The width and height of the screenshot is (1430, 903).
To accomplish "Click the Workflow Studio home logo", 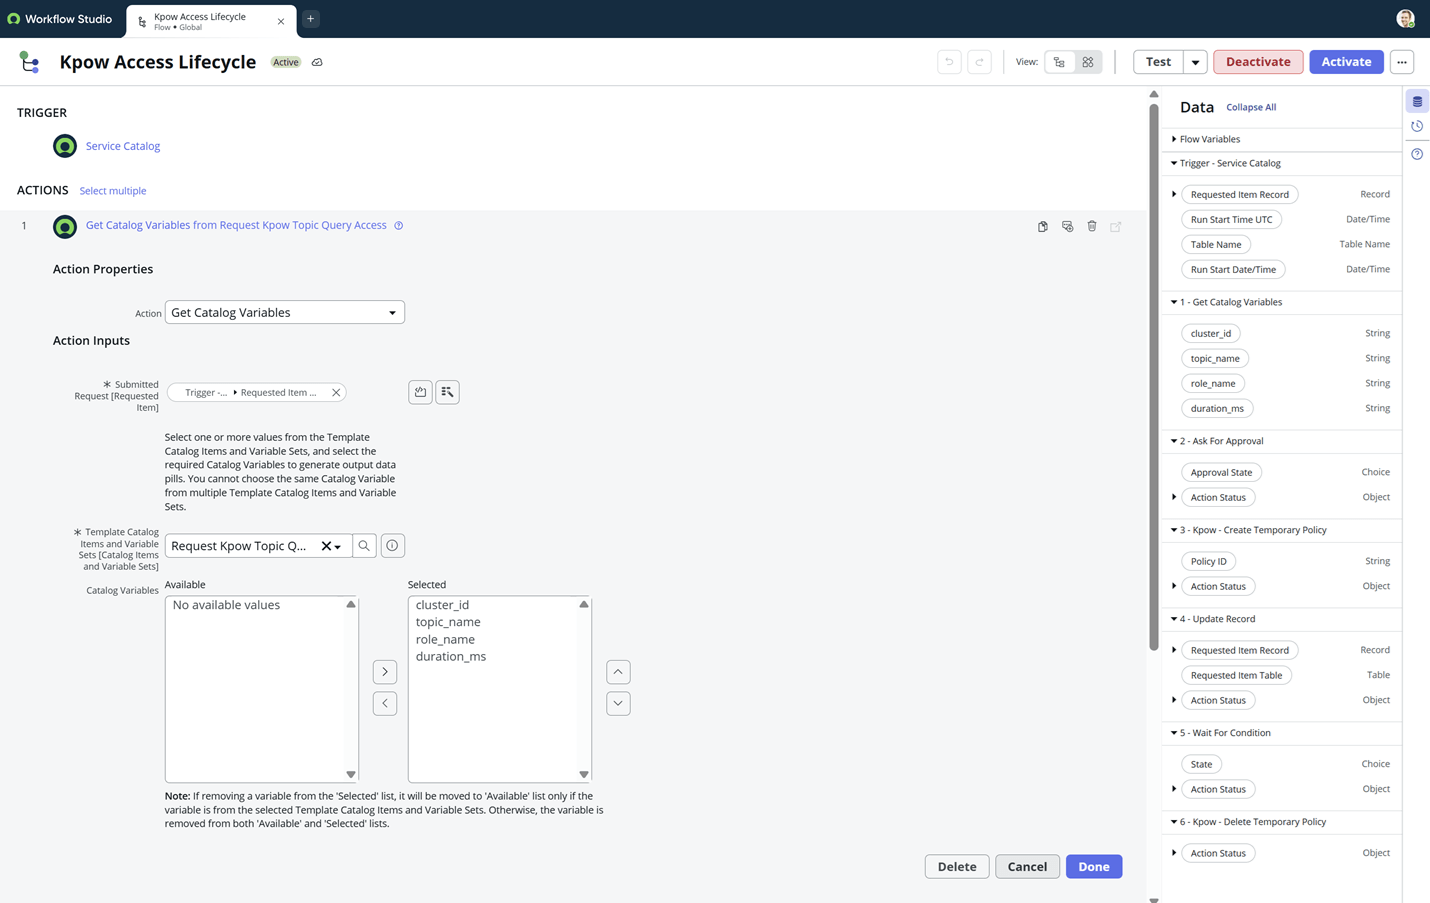I will (59, 19).
